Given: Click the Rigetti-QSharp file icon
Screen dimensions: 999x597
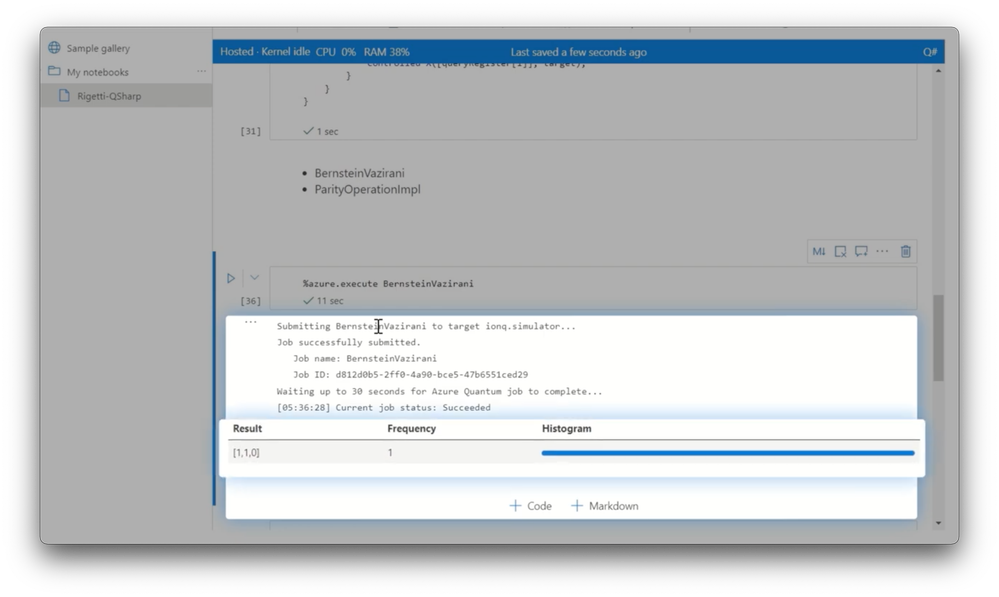Looking at the screenshot, I should pos(64,96).
